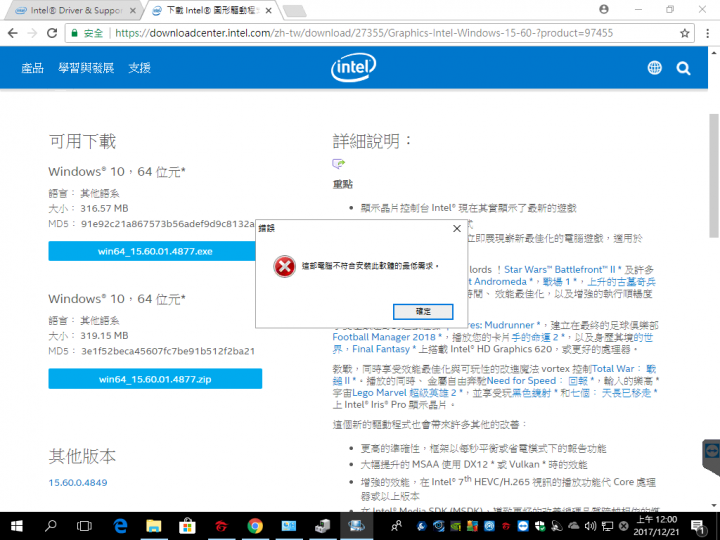Open File Explorer from the taskbar
Screen dimensions: 720x540
[154, 526]
